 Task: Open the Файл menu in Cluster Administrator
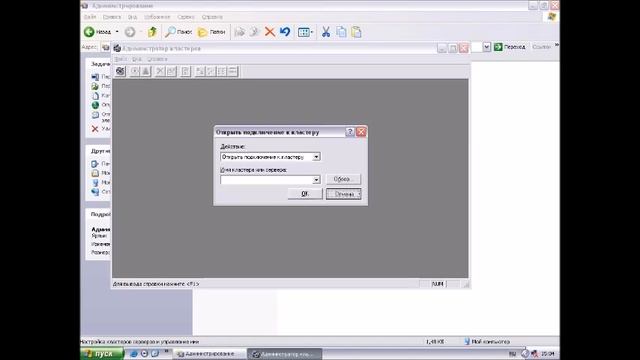point(120,59)
